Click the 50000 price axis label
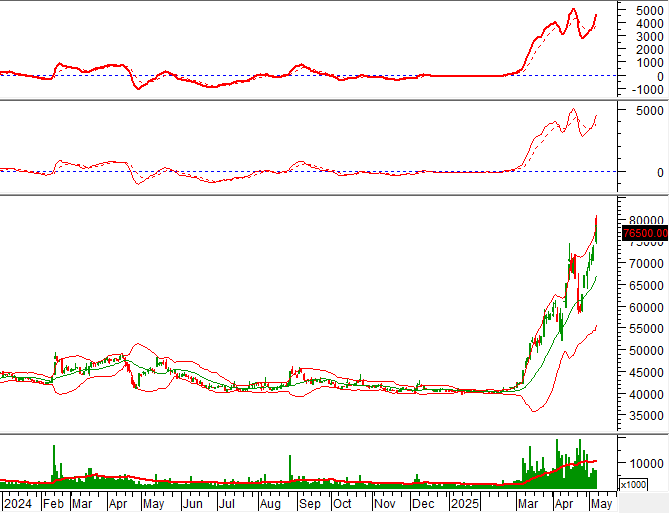 tap(646, 350)
